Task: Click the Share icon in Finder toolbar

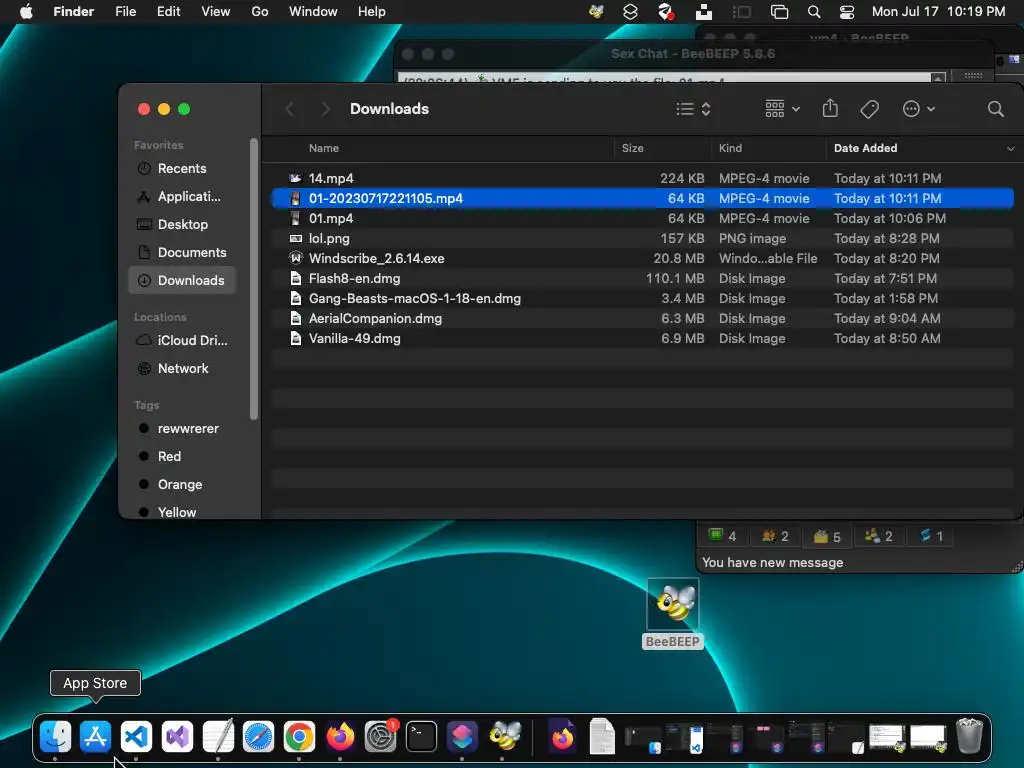Action: coord(830,108)
